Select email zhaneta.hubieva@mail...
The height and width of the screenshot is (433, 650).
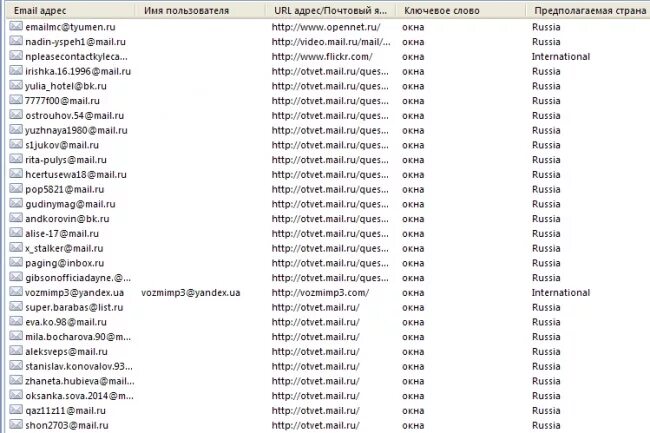80,381
